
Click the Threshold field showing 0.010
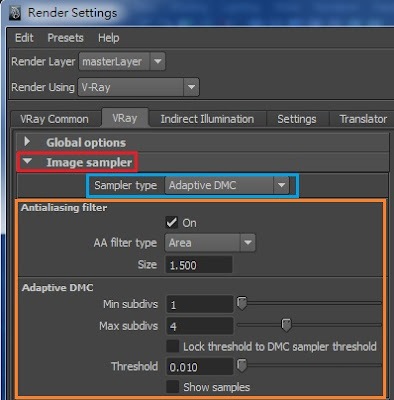(x=199, y=367)
